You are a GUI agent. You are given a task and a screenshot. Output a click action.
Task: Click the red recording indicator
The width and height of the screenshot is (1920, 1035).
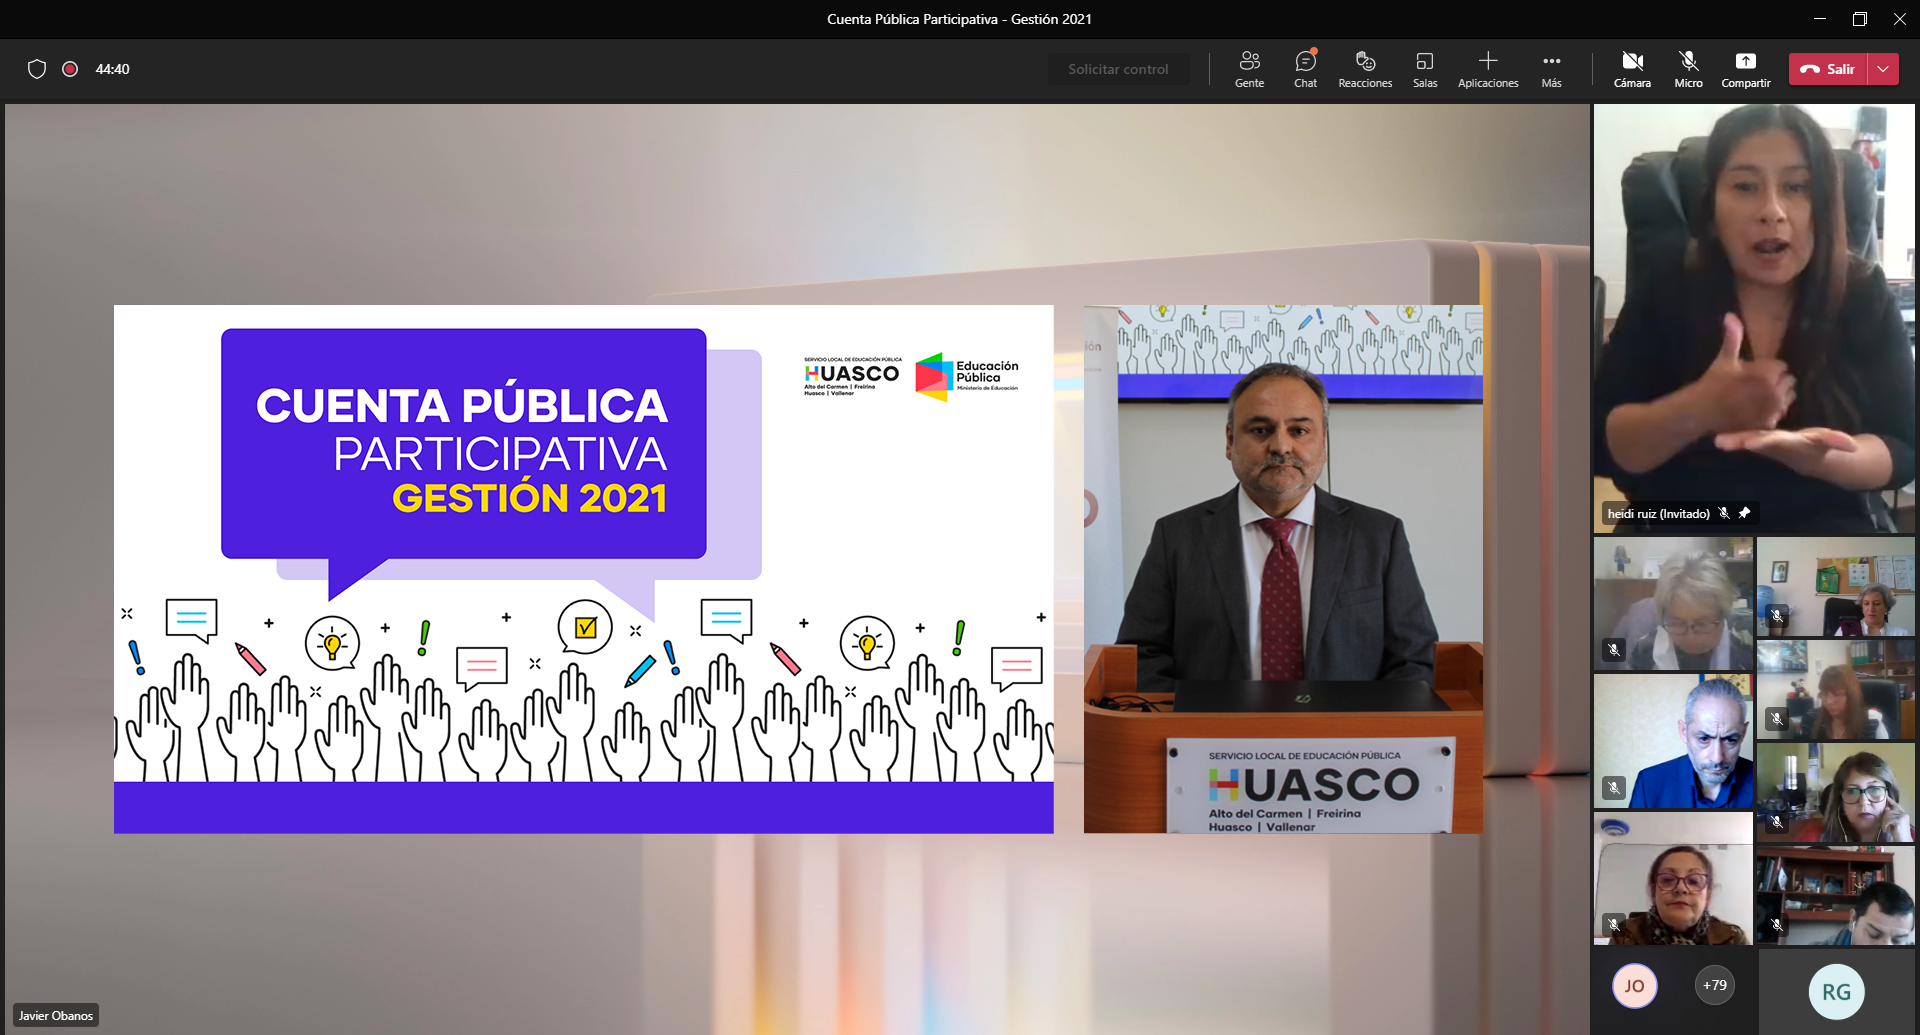coord(70,69)
